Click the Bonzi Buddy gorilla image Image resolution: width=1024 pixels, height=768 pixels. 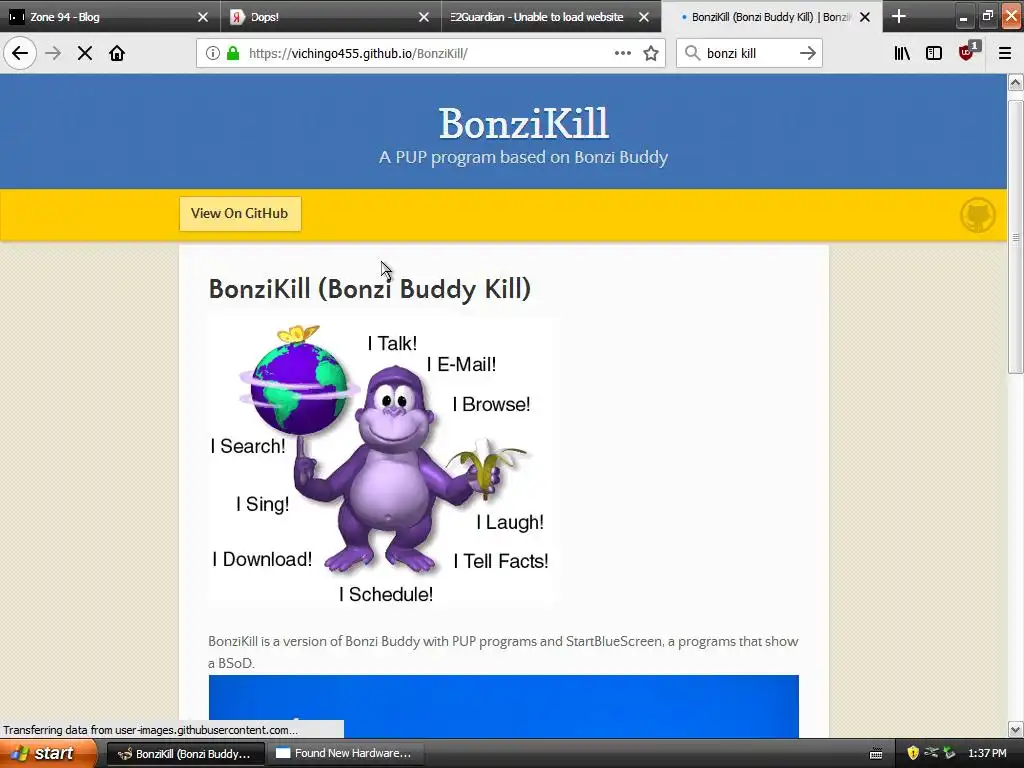382,462
